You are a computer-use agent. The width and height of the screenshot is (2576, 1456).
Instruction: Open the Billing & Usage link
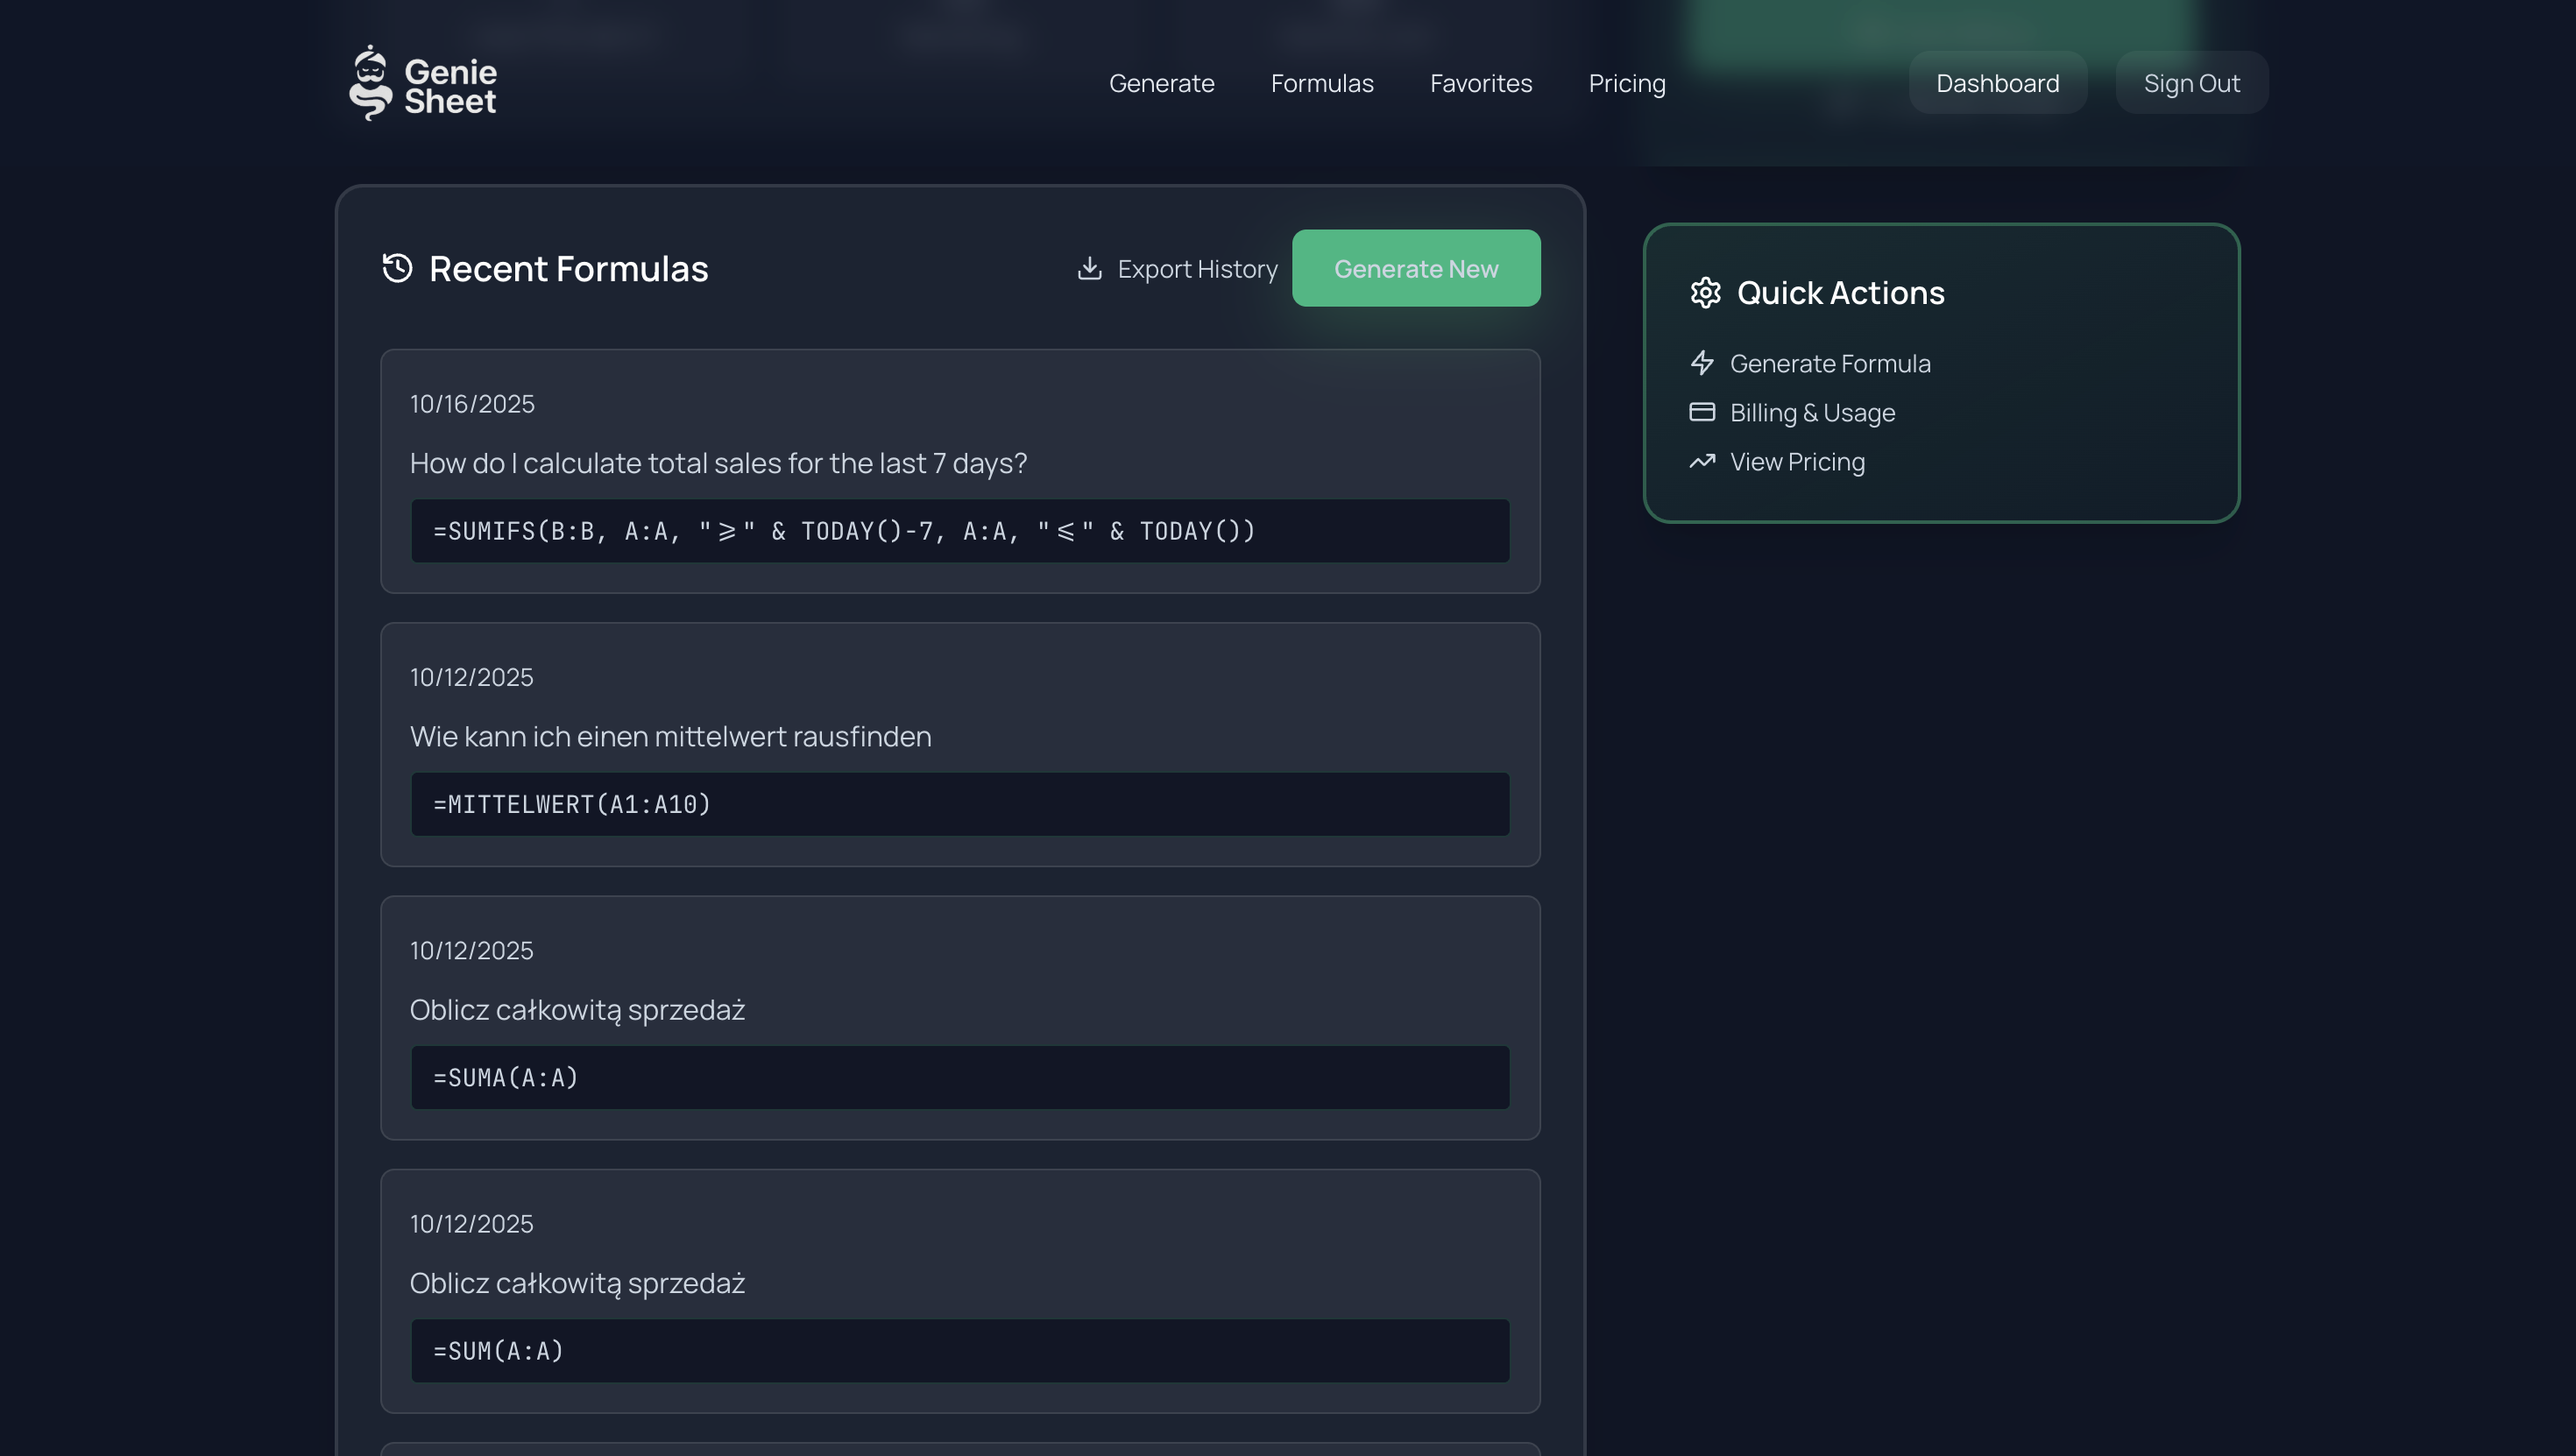(x=1811, y=412)
